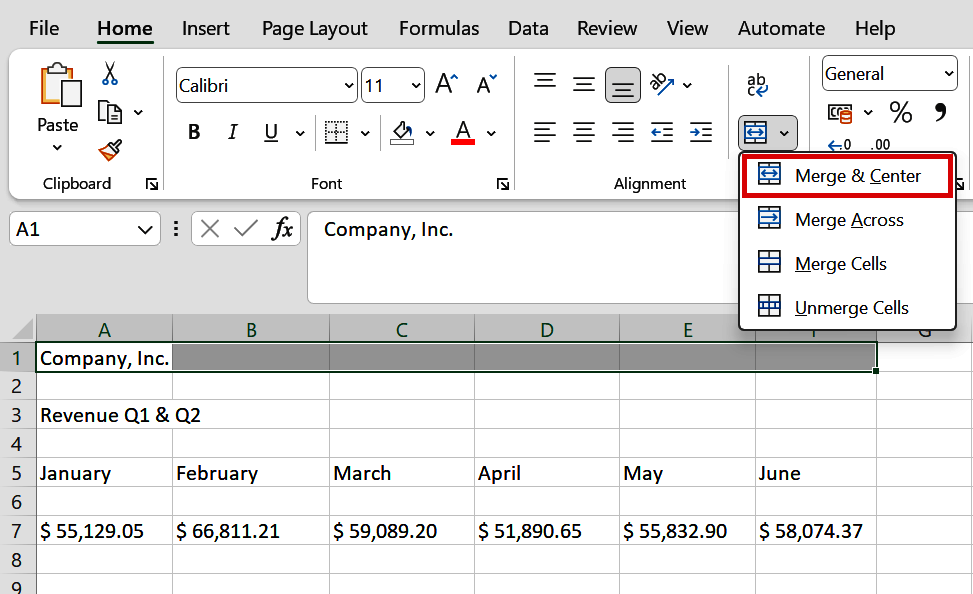Open Insert Function with the fx icon

tap(282, 228)
